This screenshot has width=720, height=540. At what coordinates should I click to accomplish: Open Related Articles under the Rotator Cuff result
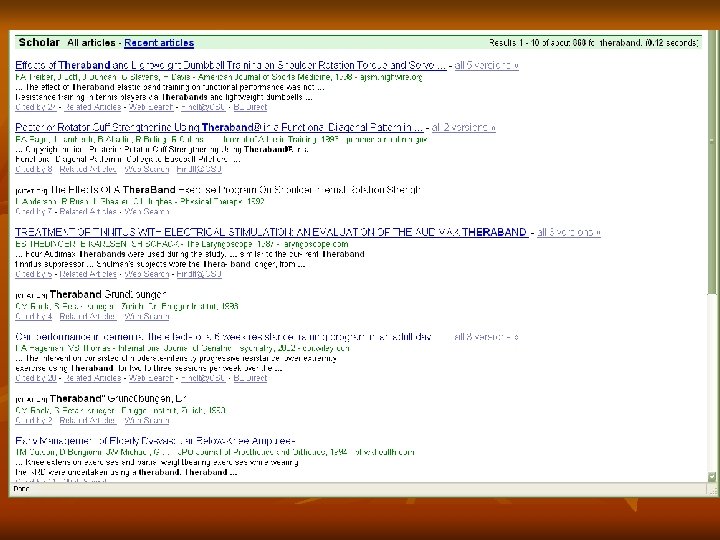[88, 169]
